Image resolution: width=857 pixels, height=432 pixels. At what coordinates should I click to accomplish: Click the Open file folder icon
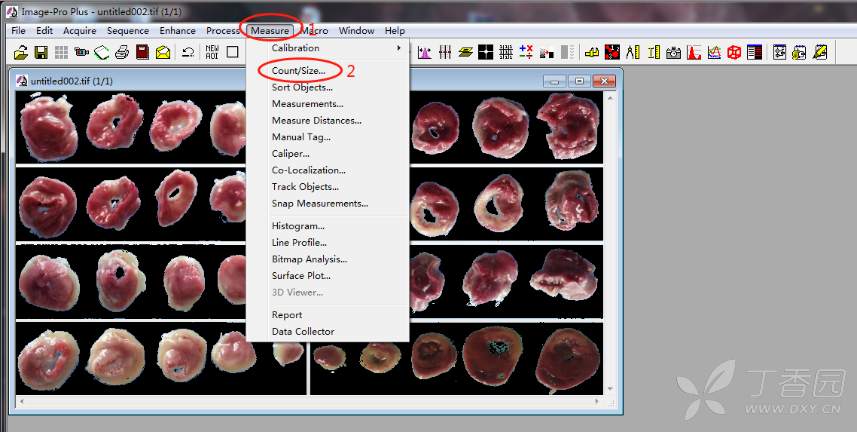[20, 52]
